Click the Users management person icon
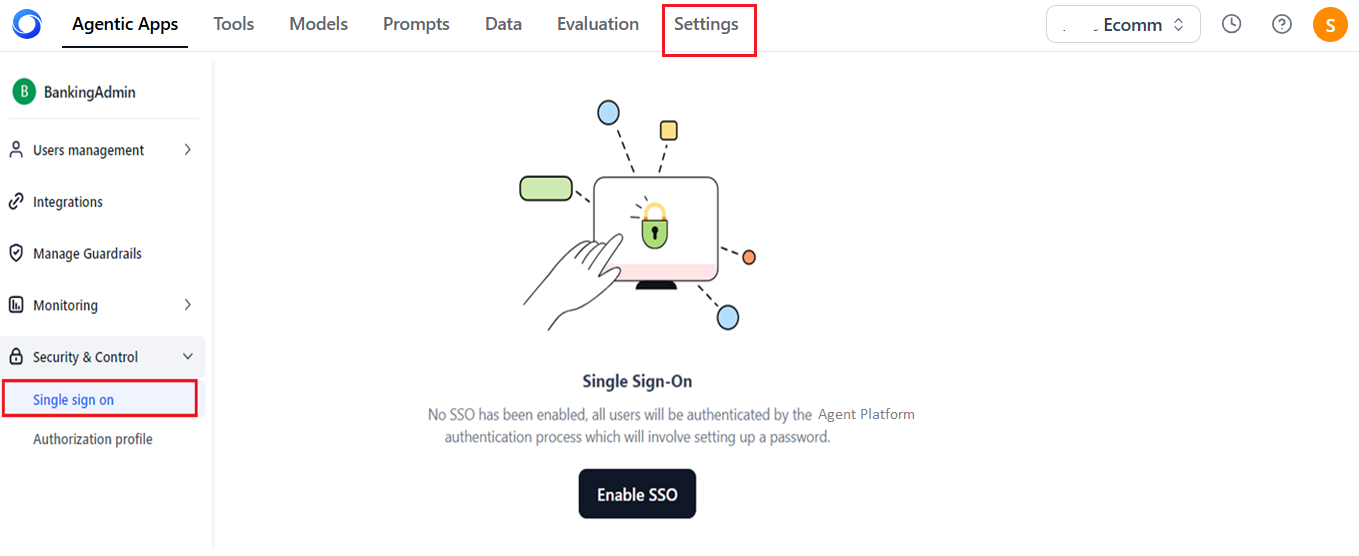This screenshot has width=1359, height=556. pyautogui.click(x=16, y=150)
